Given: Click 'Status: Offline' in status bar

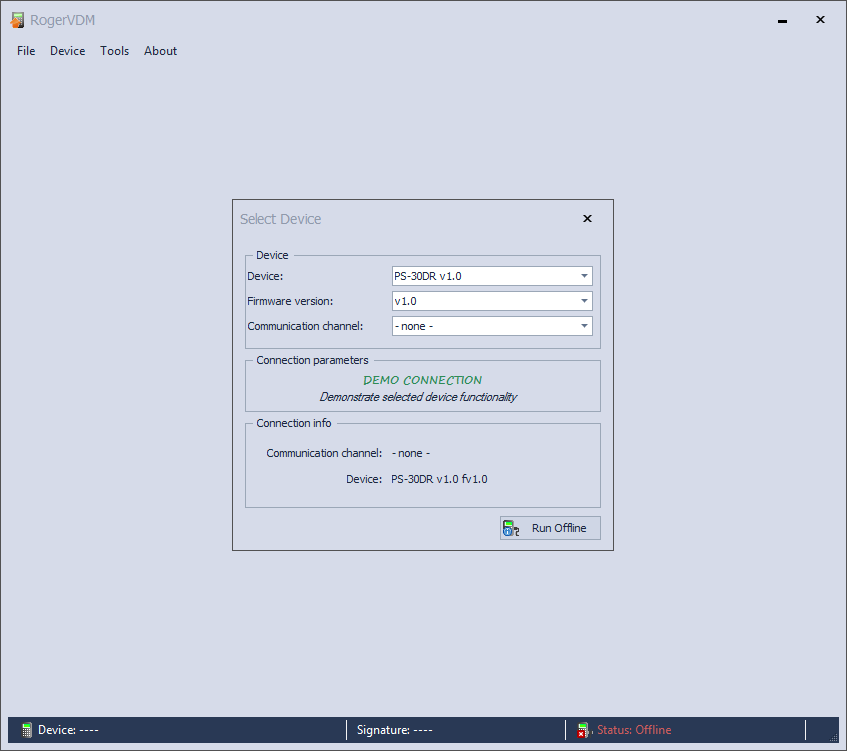Looking at the screenshot, I should (634, 730).
